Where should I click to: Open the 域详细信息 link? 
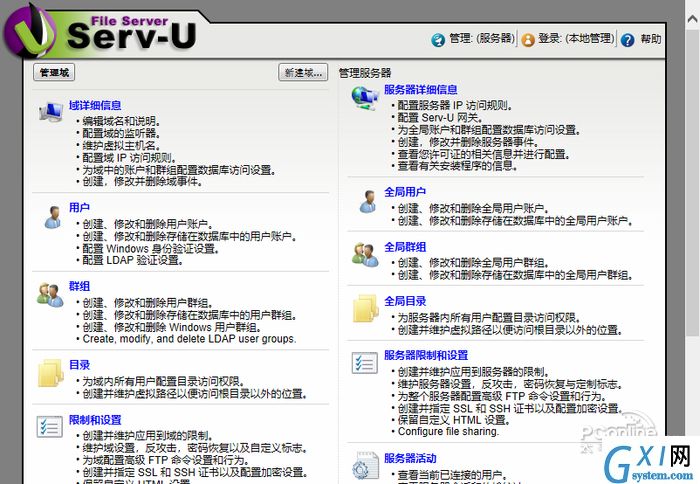(95, 105)
